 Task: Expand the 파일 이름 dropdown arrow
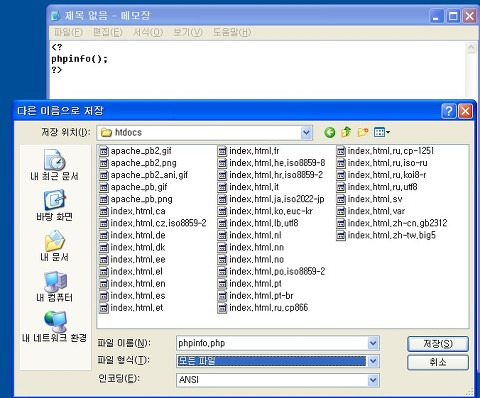pos(373,343)
